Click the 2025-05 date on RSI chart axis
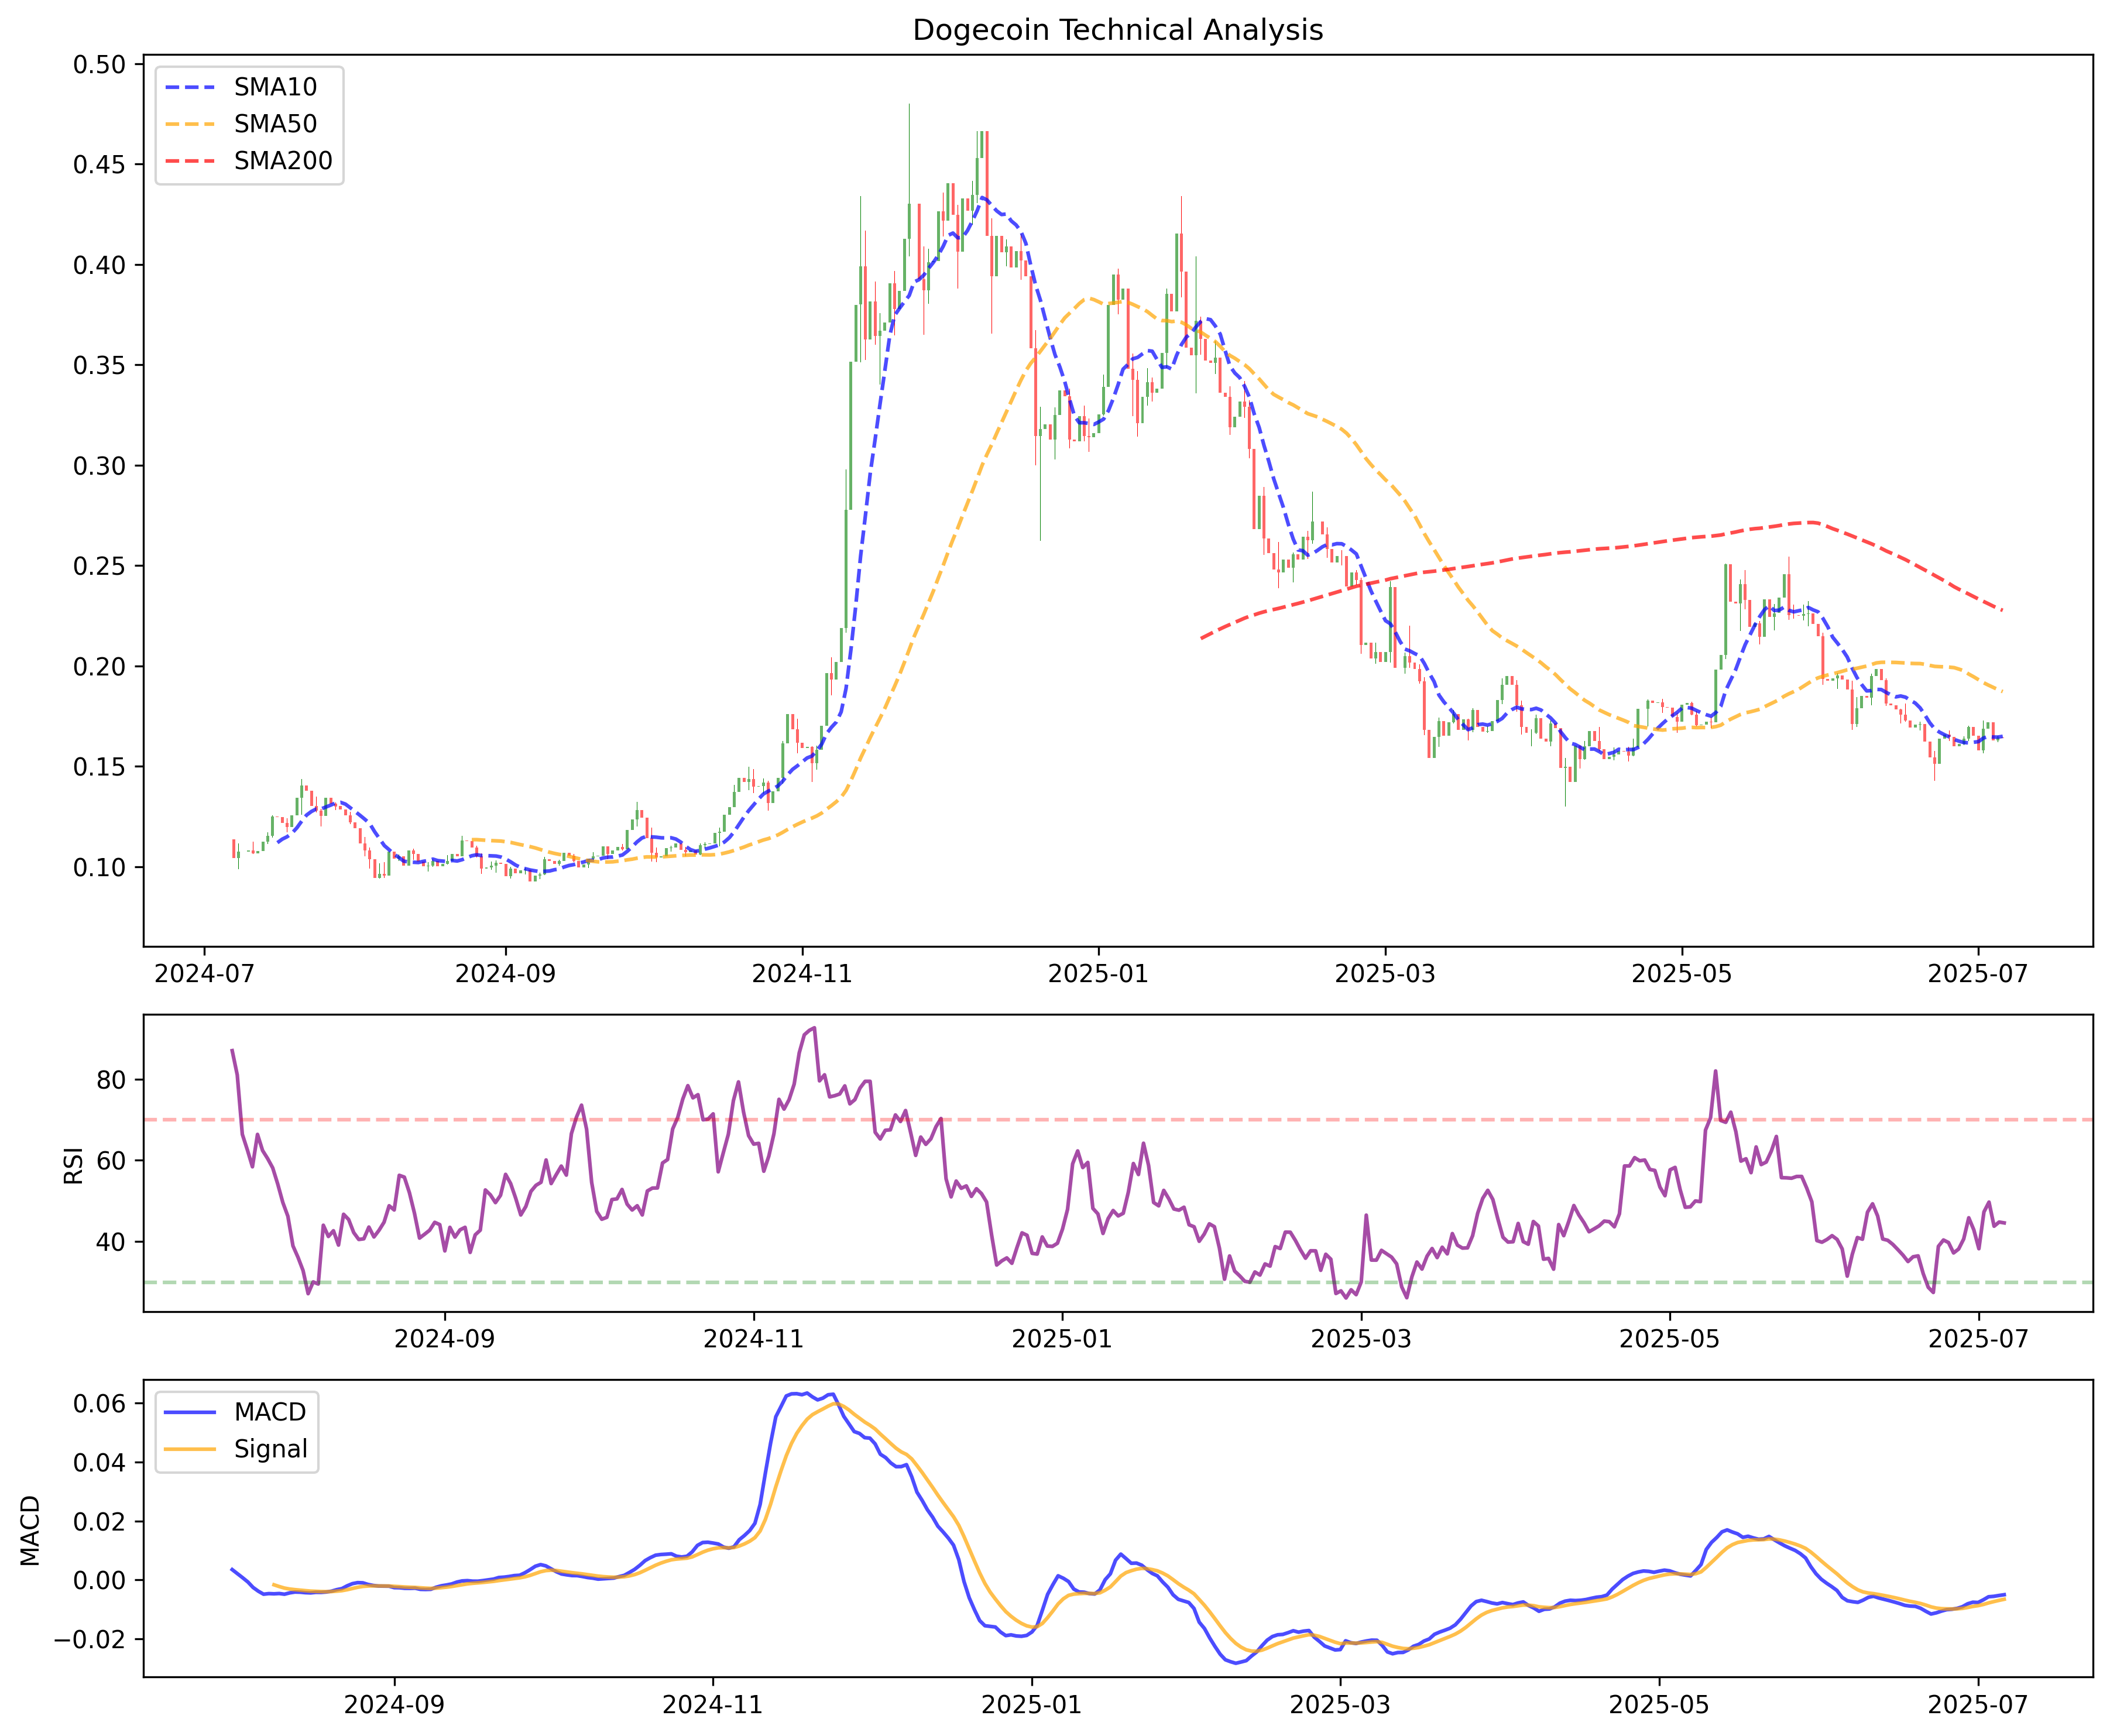Screen dimensions: 2110x1736 [1669, 1339]
